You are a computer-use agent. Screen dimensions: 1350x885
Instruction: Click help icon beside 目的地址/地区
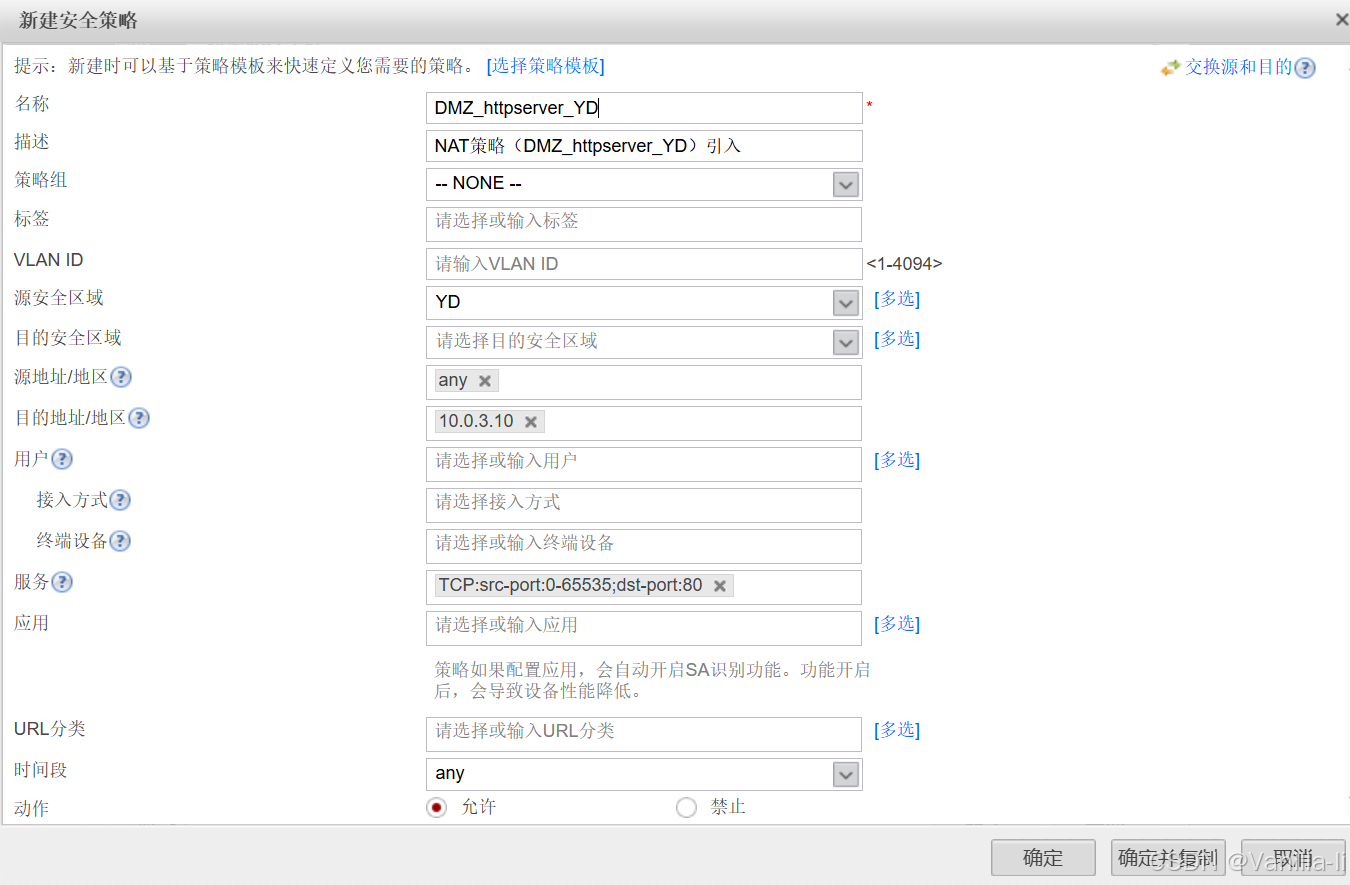tap(139, 418)
